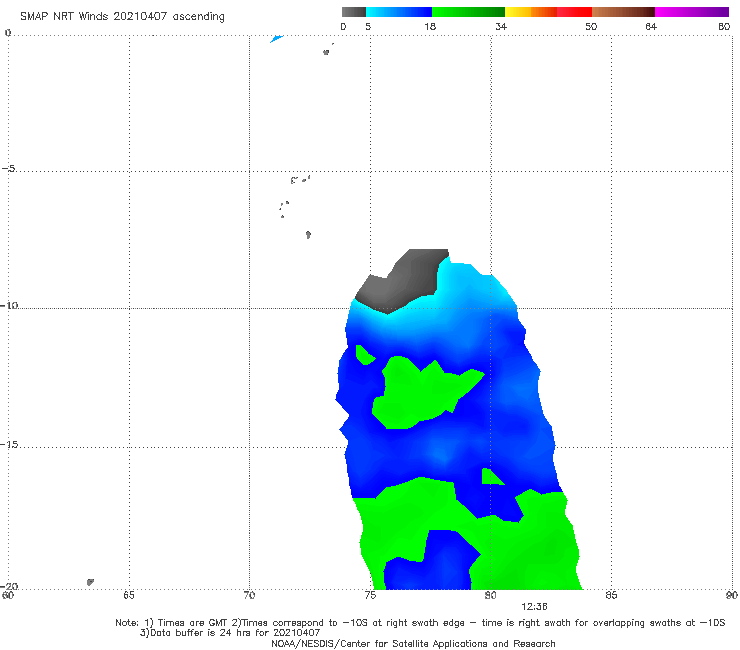This screenshot has width=740, height=650.
Task: Click longitude axis label '85'
Action: 611,595
